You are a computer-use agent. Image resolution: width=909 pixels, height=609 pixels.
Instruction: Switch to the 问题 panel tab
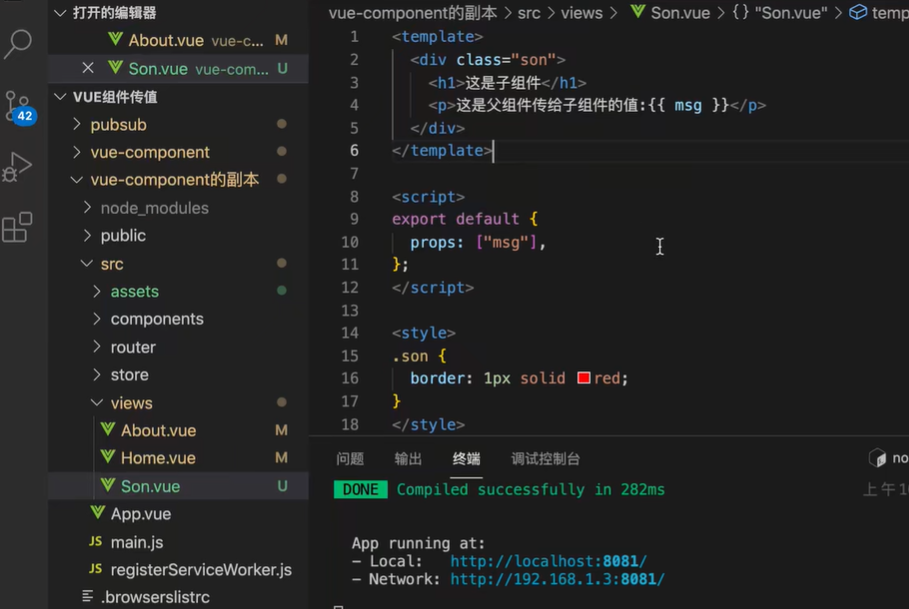coord(350,459)
